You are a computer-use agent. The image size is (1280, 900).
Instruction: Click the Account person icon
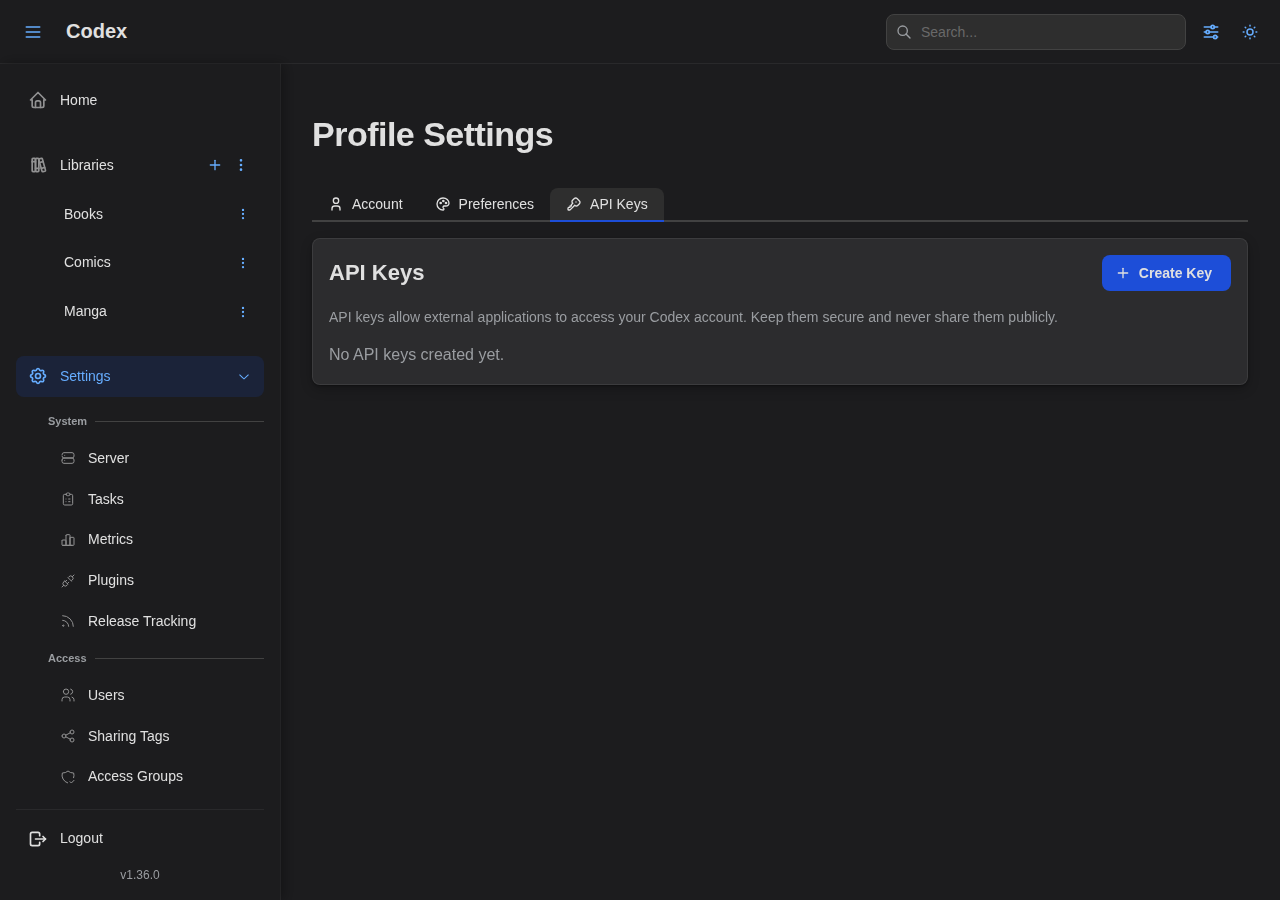tap(336, 204)
